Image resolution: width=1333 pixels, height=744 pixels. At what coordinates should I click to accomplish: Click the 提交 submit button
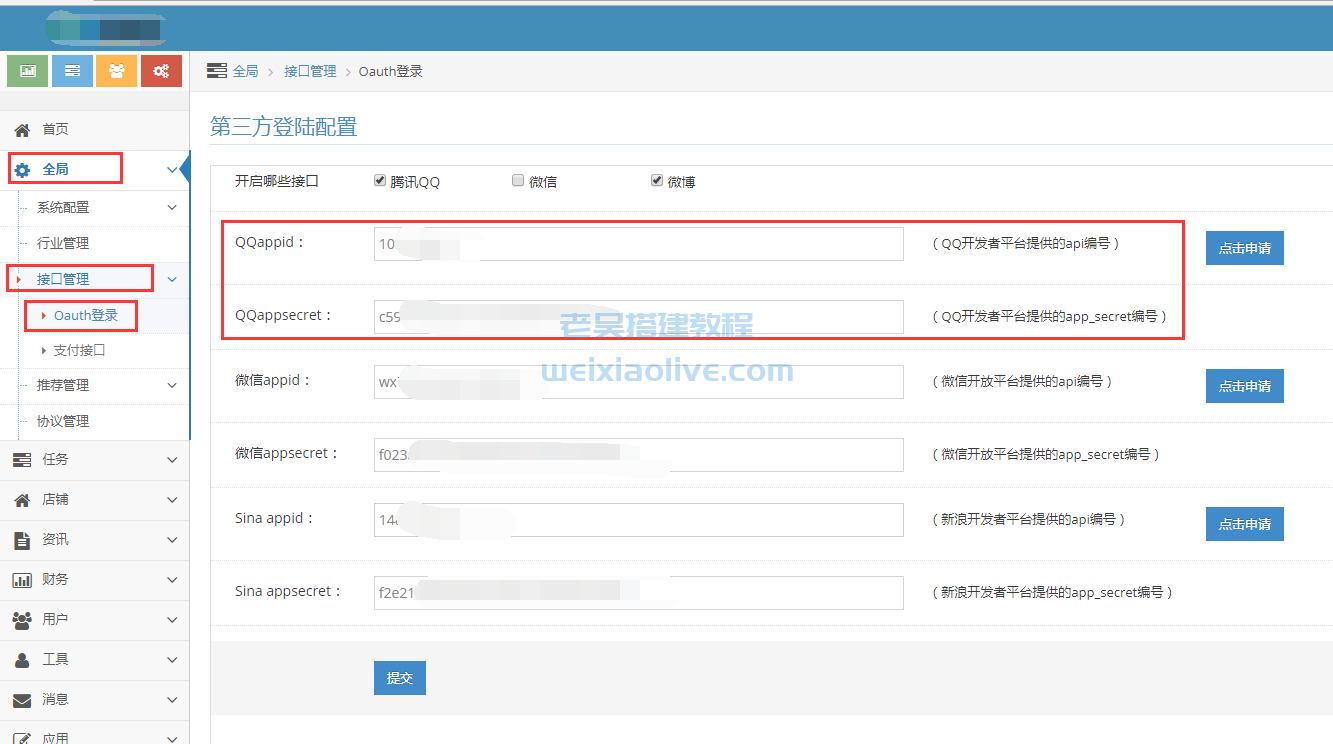pos(399,677)
